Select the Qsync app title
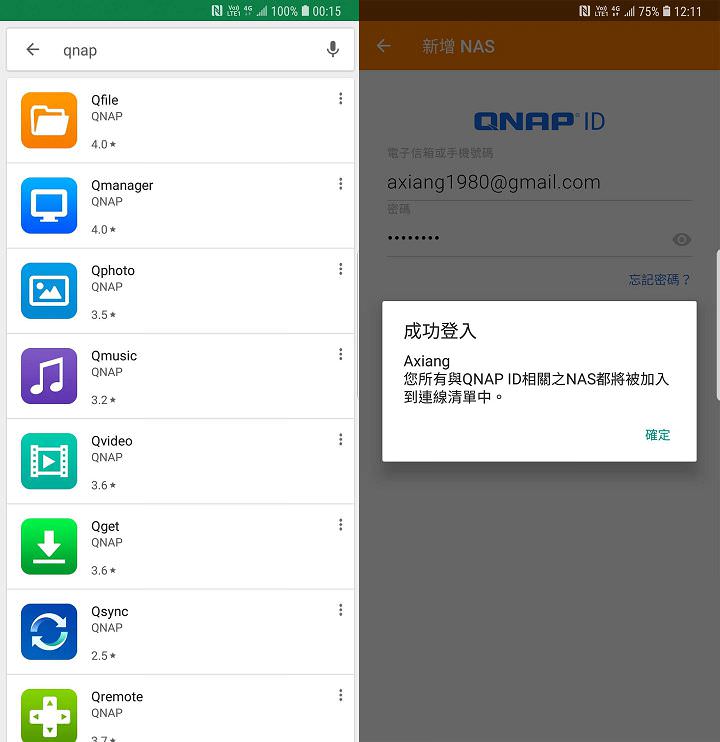Viewport: 720px width, 742px height. click(110, 611)
